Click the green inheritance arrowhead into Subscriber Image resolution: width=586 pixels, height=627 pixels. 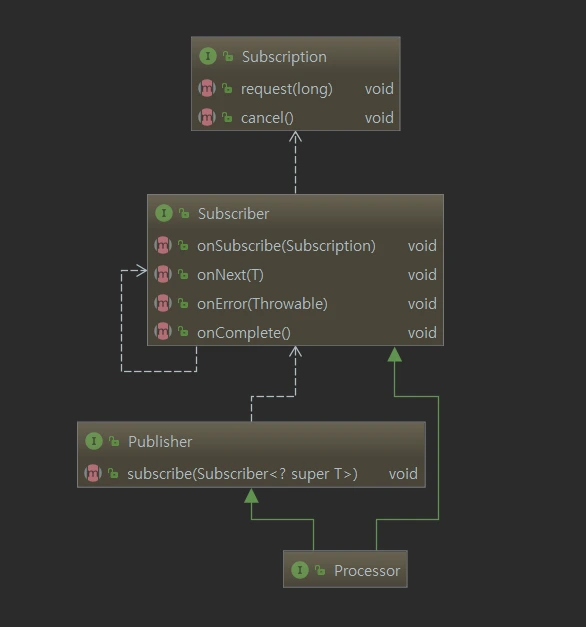tap(394, 354)
